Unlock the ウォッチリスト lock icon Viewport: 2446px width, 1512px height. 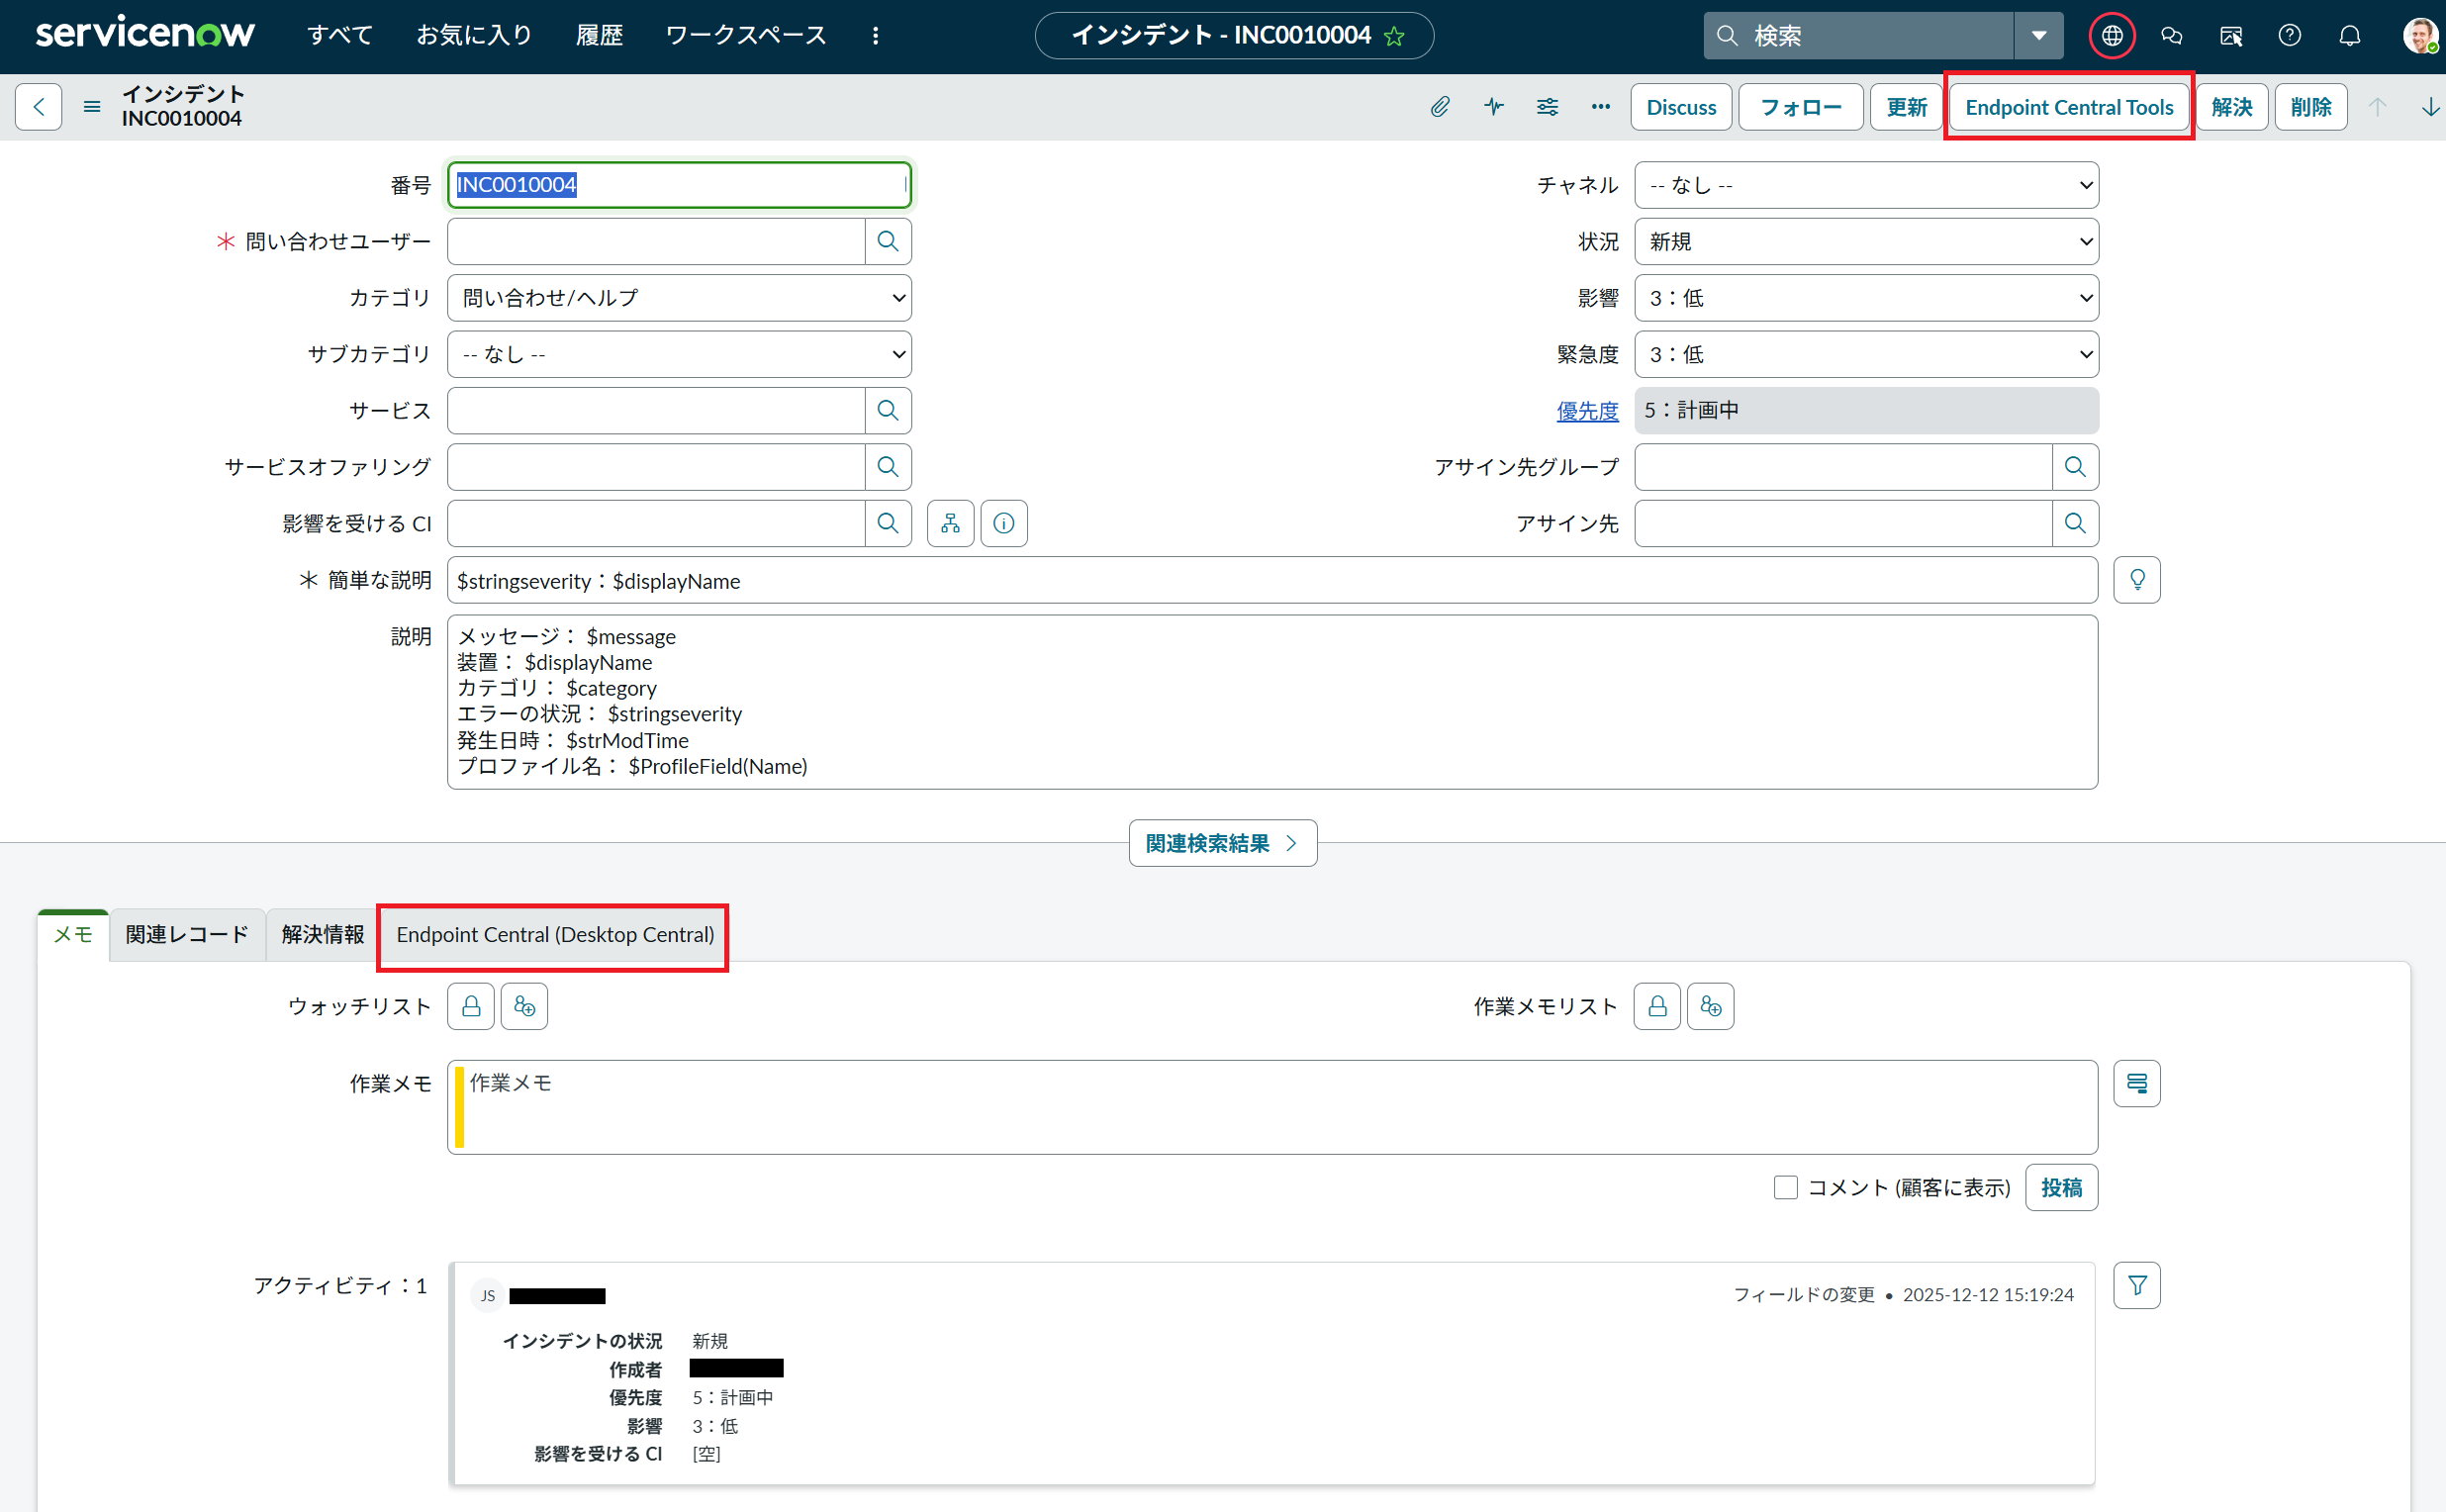tap(470, 1006)
